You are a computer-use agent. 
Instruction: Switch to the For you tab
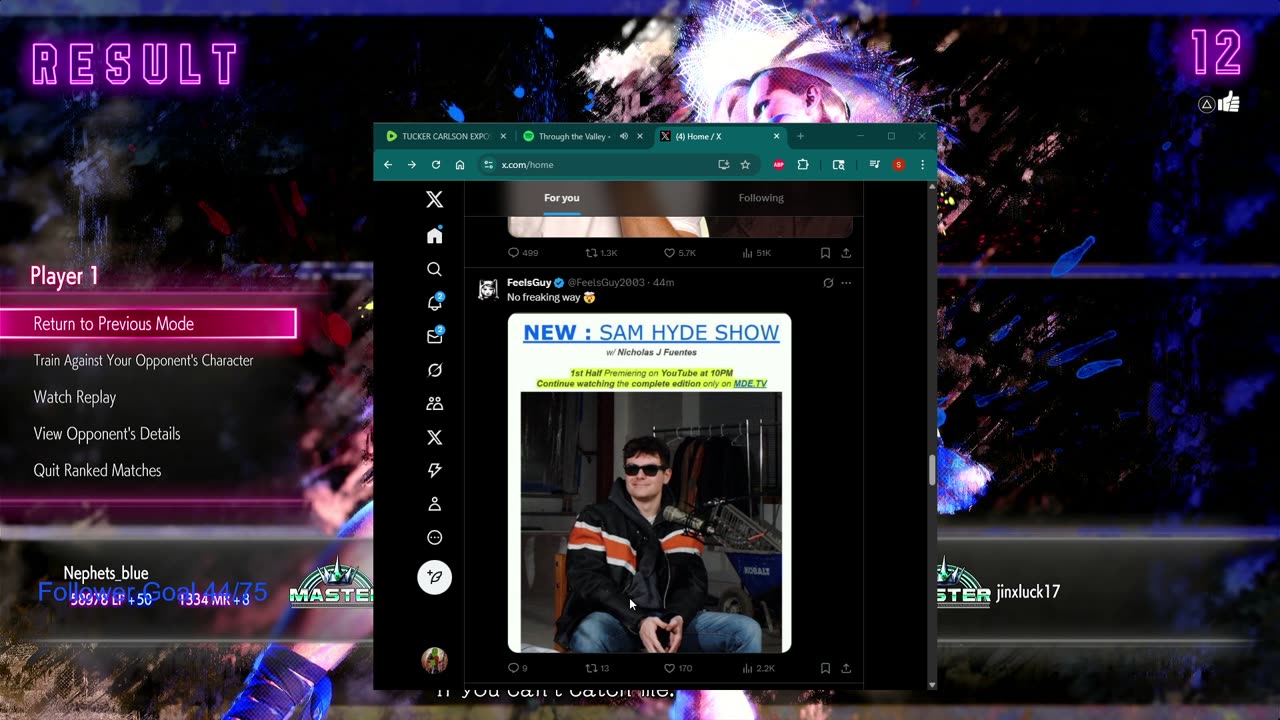coord(562,198)
